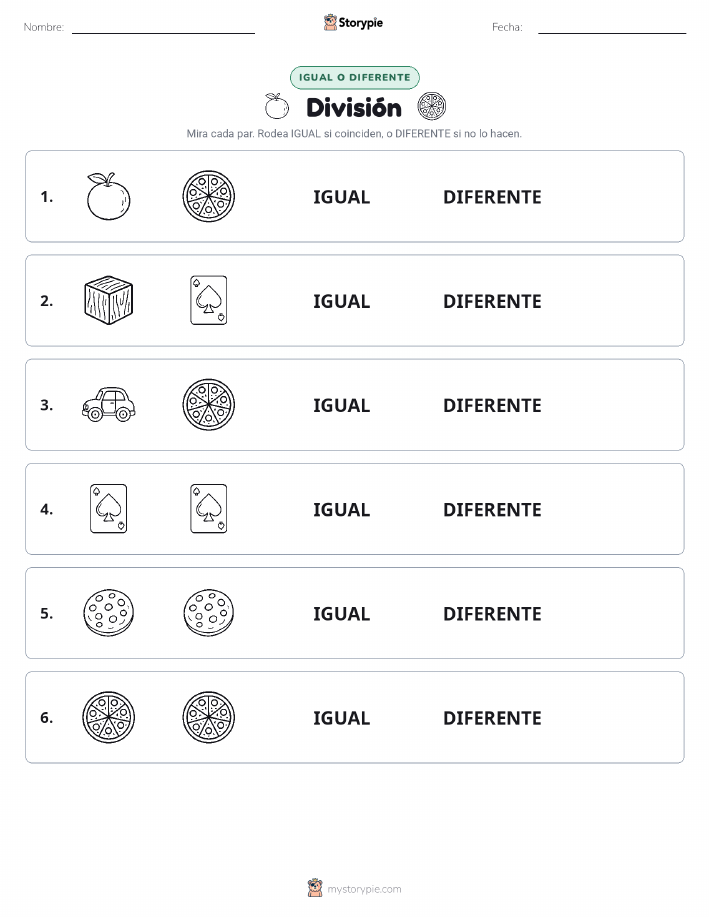Click the pizza icon in row 1
Screen dimensions: 709x917
pyautogui.click(x=209, y=196)
